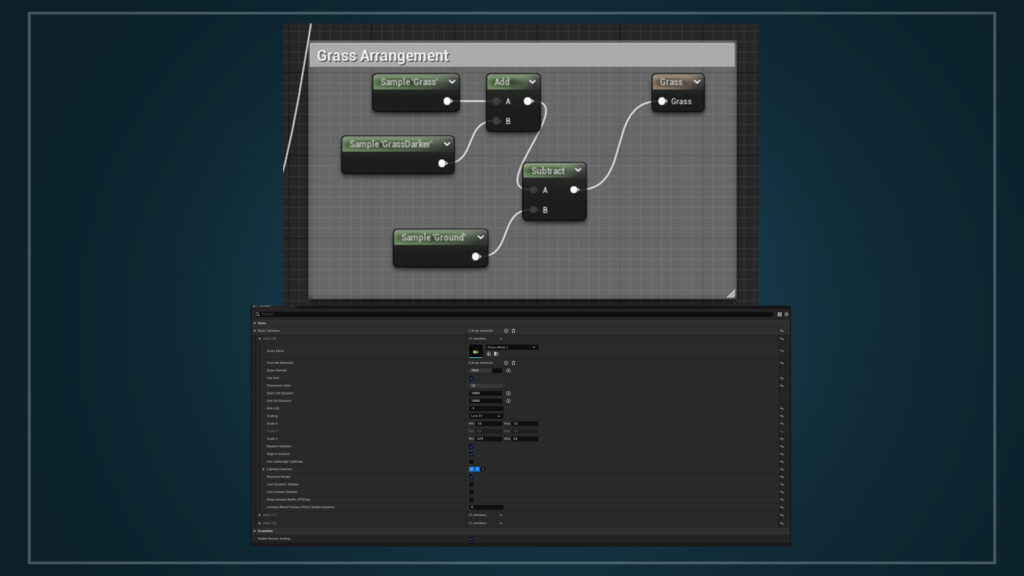Click the Grass output node's input pin
1024x576 pixels.
click(x=662, y=101)
